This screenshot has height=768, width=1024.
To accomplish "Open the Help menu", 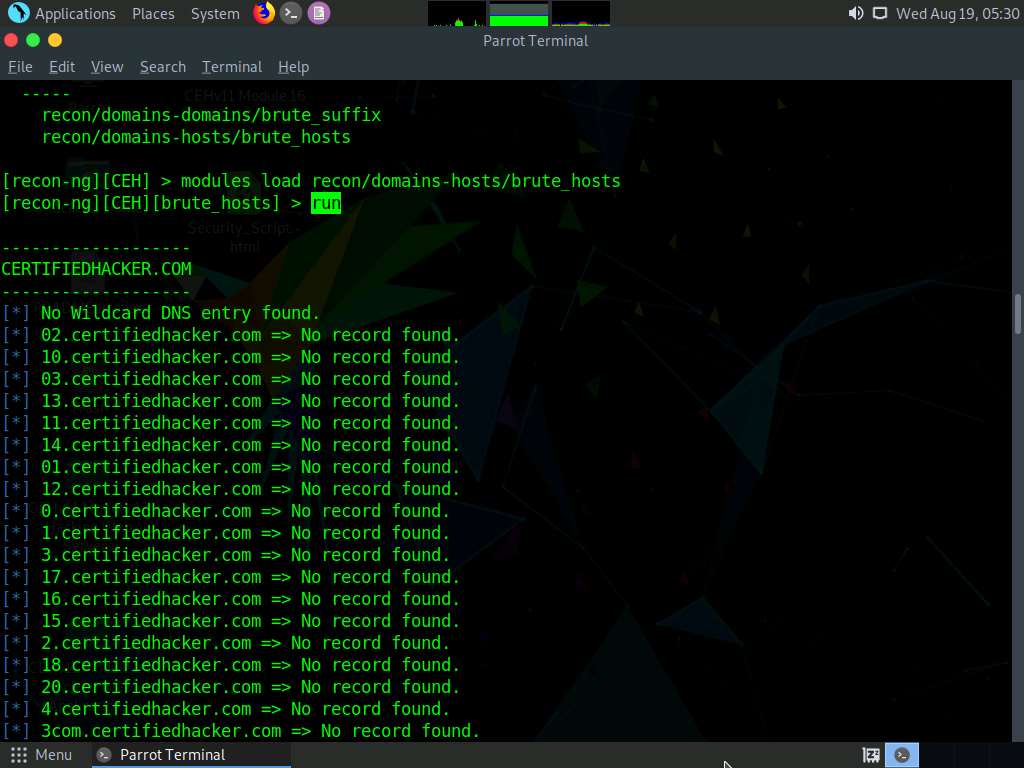I will point(293,67).
